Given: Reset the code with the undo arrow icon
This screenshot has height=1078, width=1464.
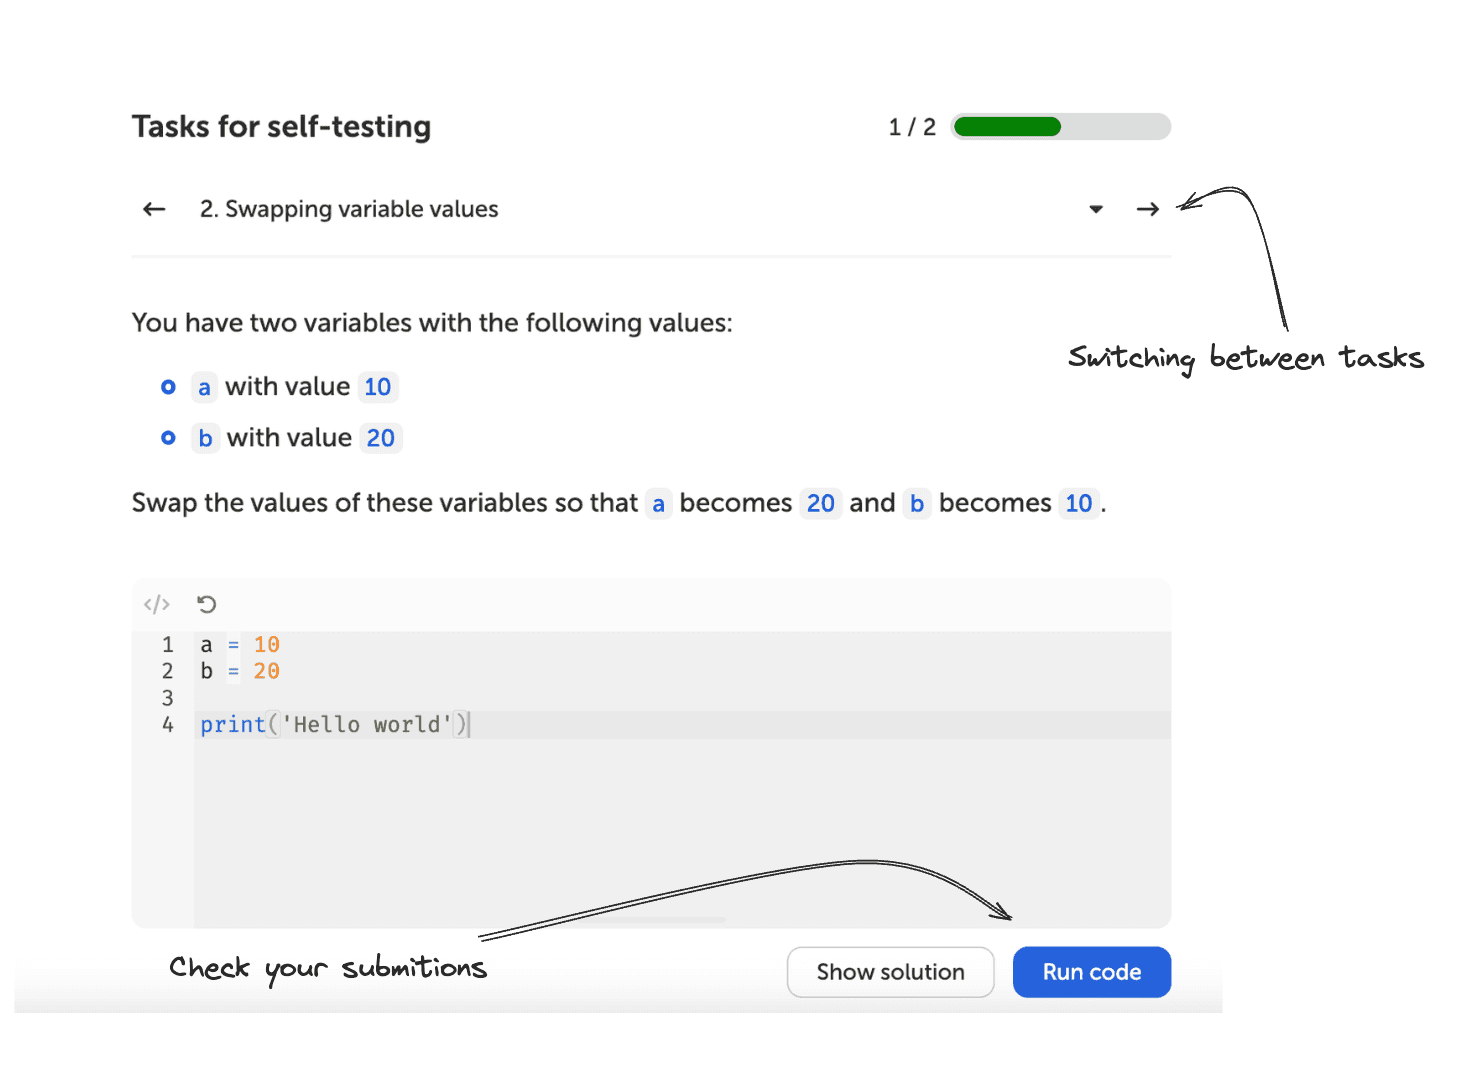Looking at the screenshot, I should [206, 604].
